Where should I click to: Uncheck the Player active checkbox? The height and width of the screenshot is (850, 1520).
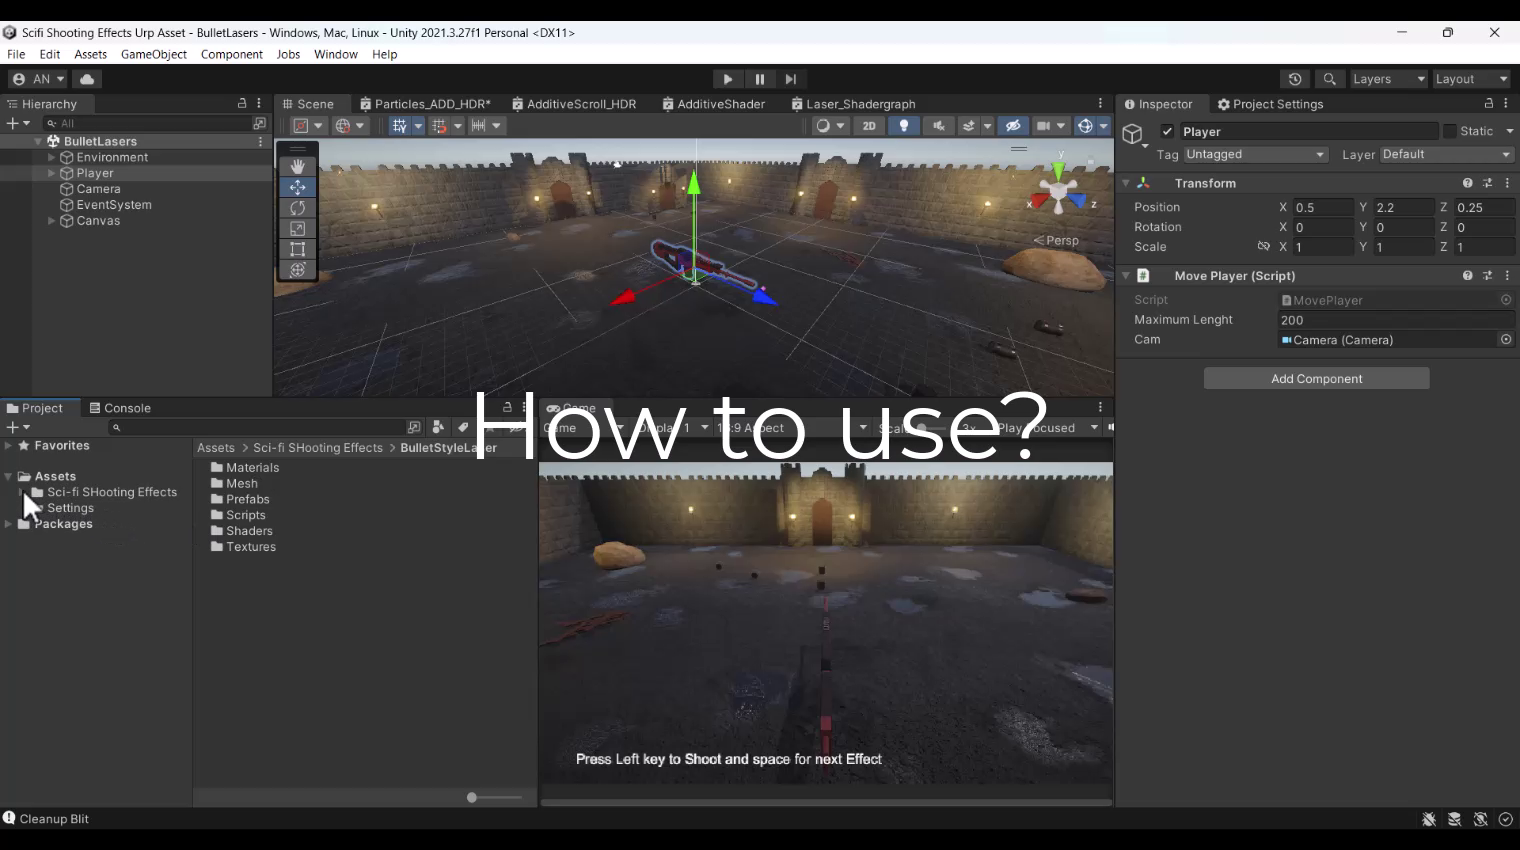(x=1167, y=132)
